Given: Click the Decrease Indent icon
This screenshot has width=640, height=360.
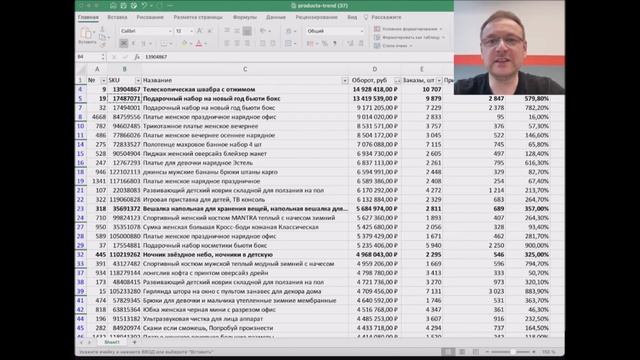Looking at the screenshot, I should [262, 43].
